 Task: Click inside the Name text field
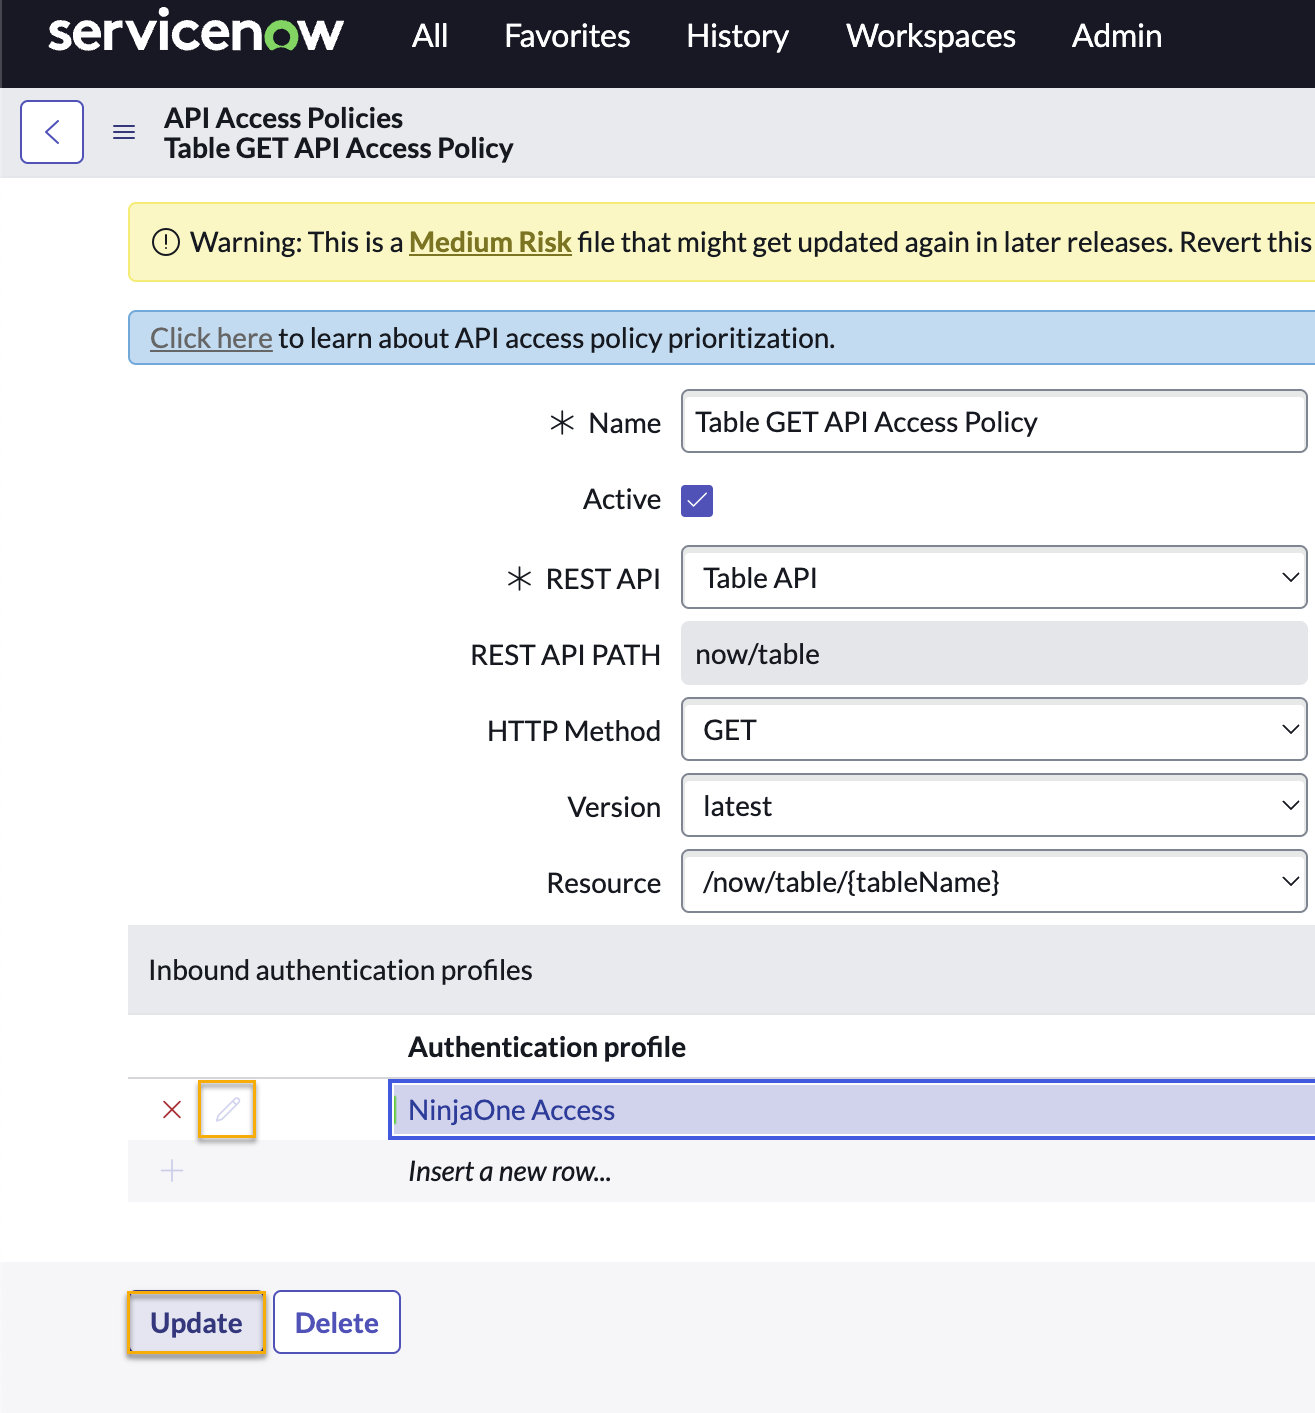pos(993,422)
